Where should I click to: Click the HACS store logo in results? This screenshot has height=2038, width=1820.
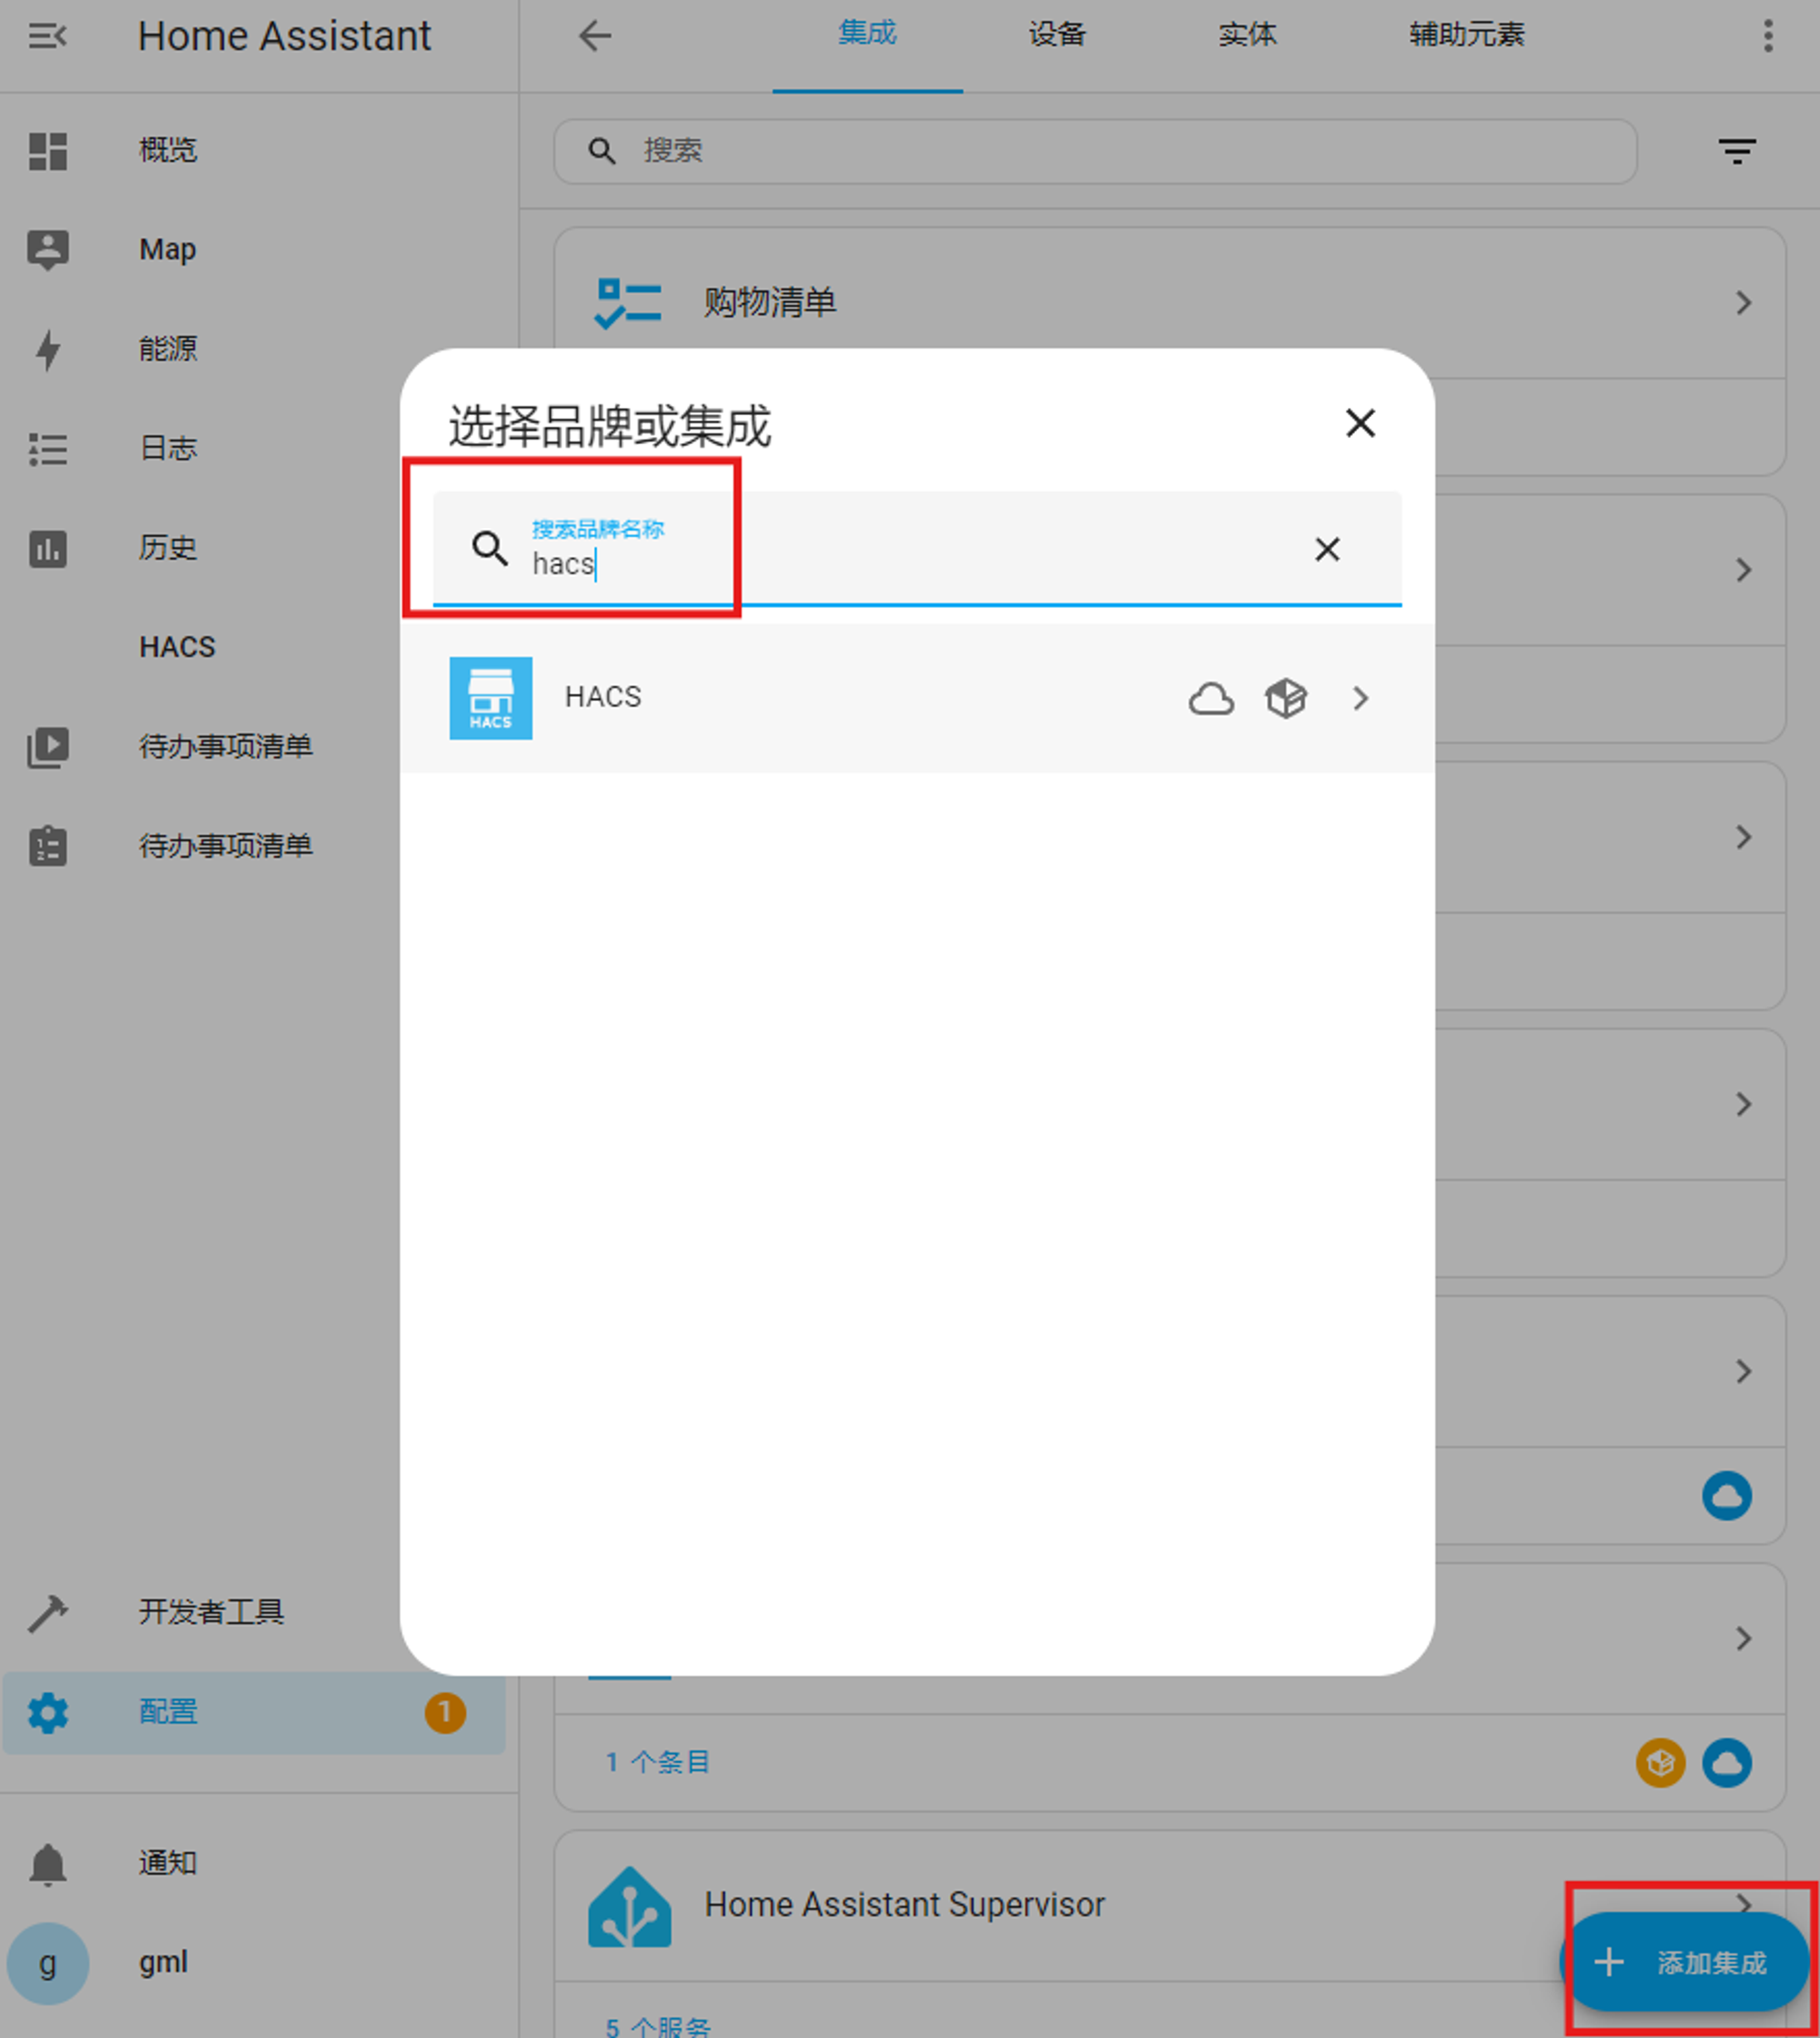[x=490, y=697]
